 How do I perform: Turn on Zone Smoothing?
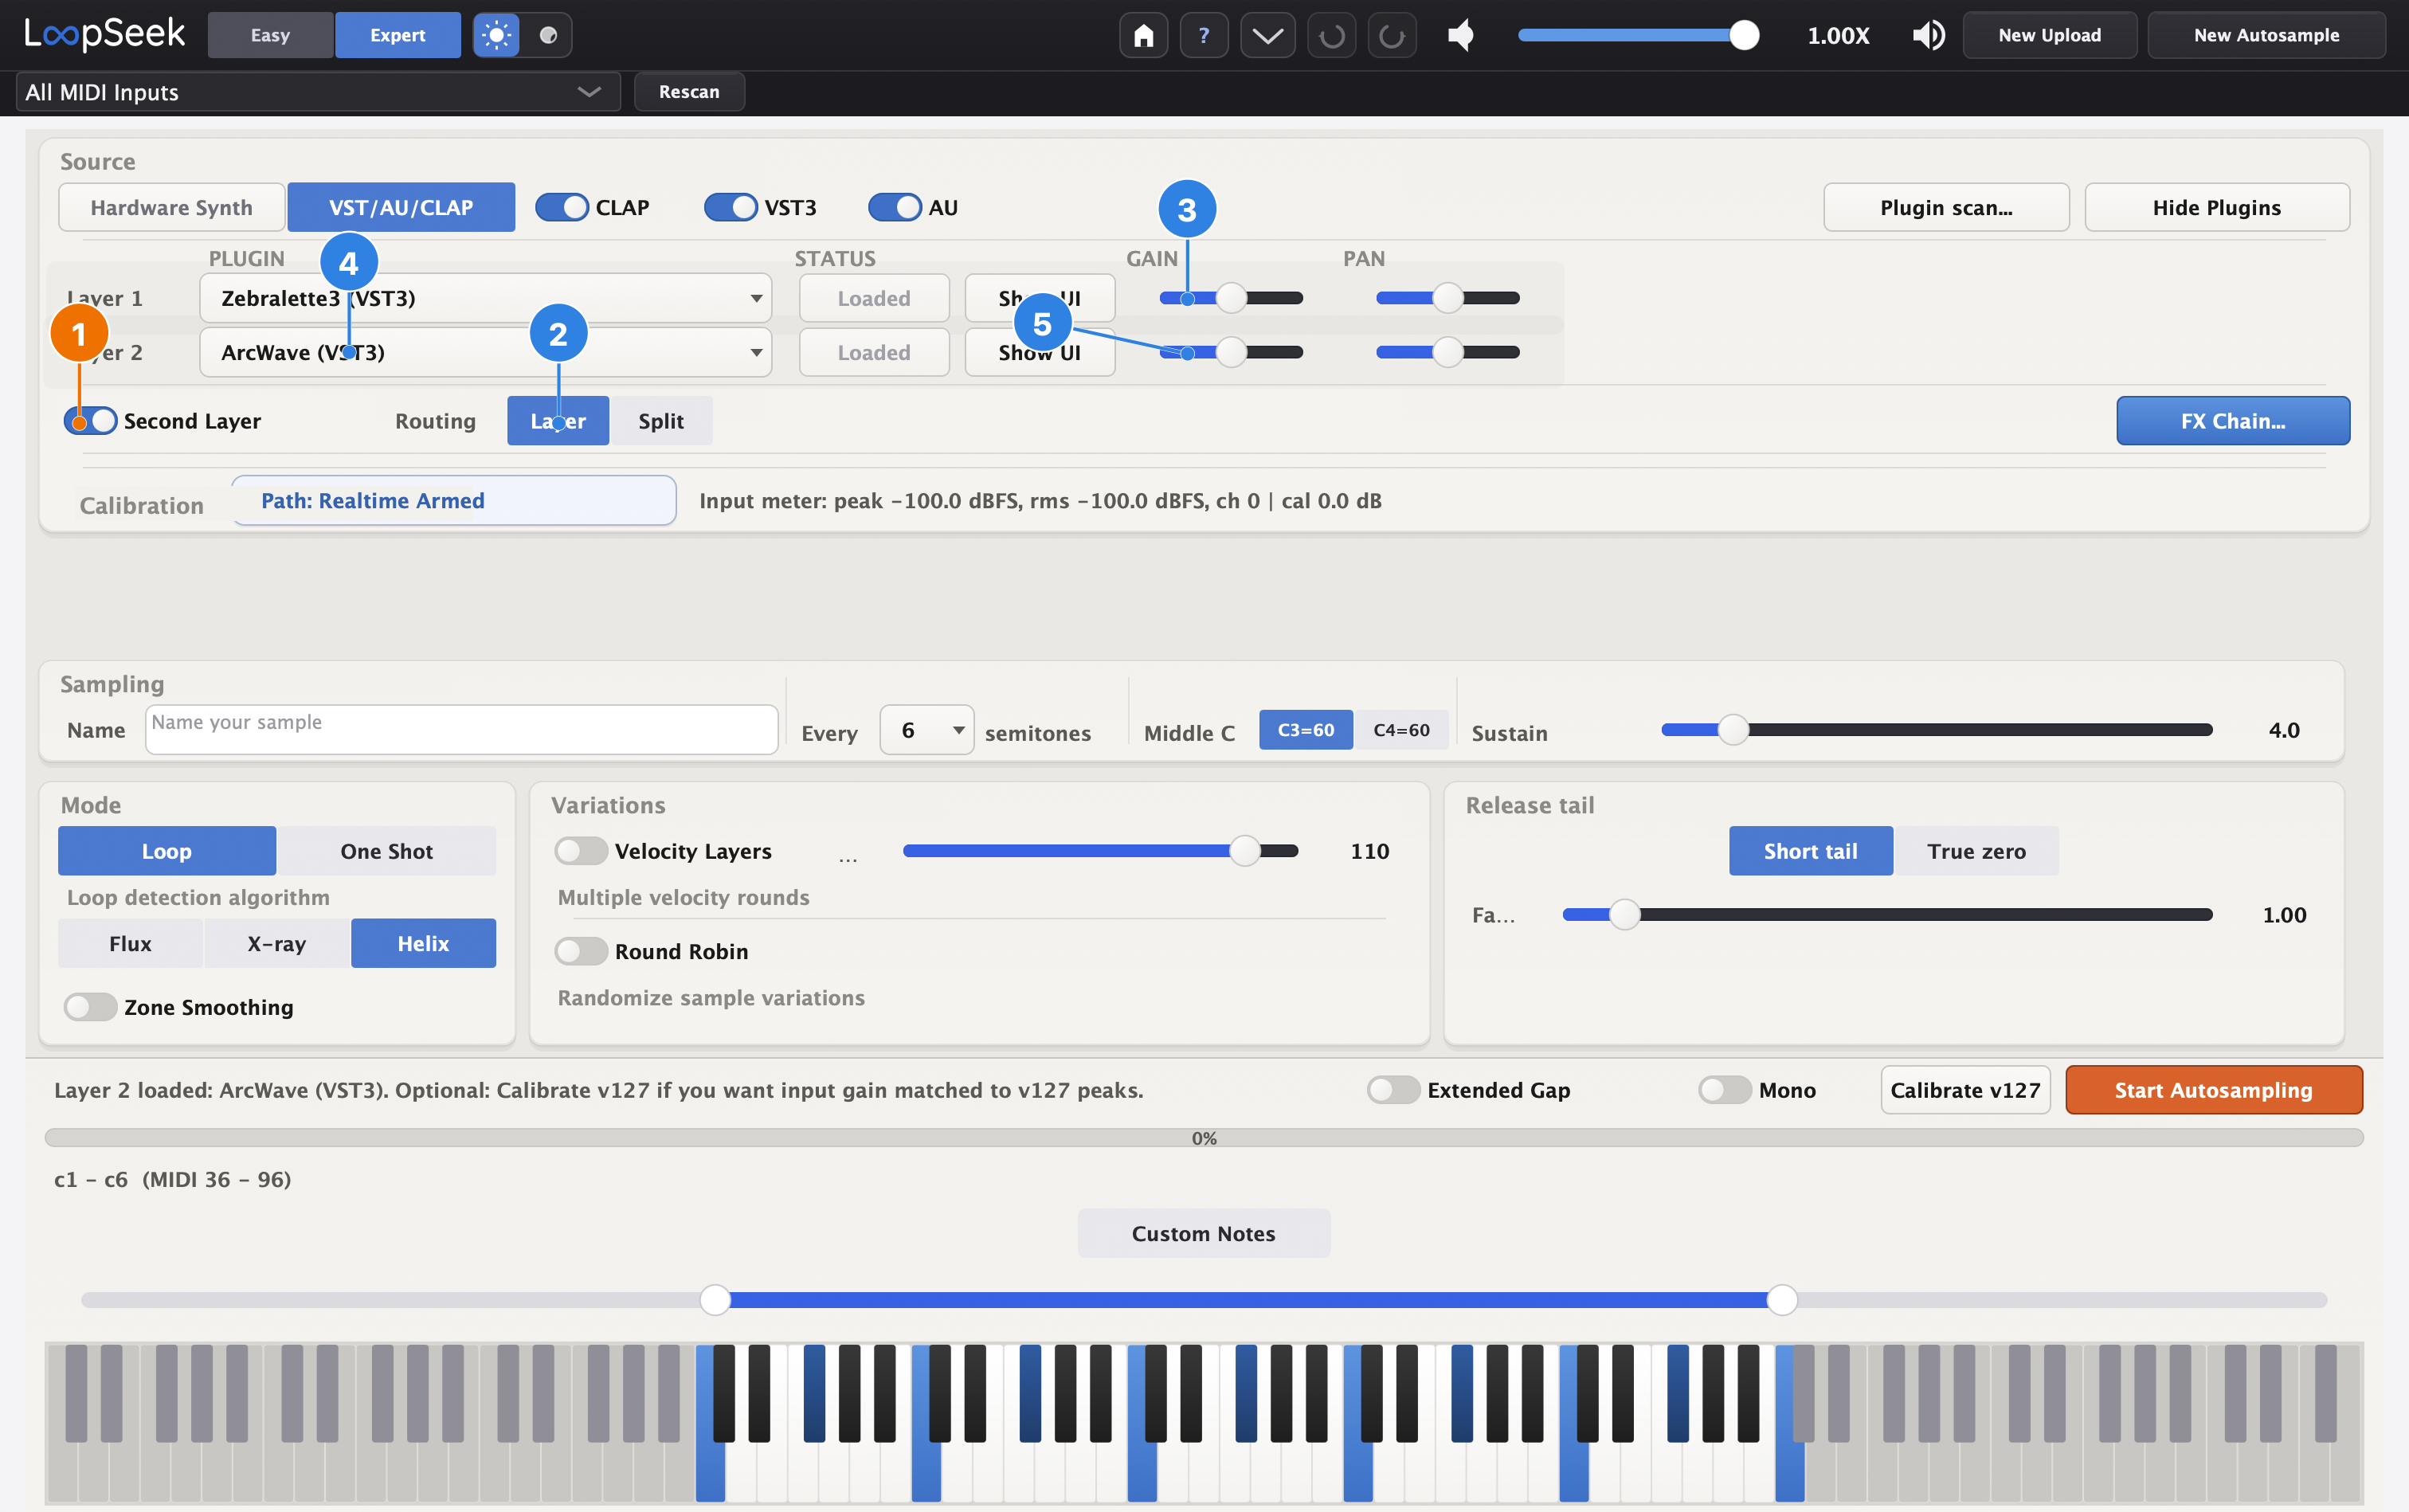tap(90, 1007)
